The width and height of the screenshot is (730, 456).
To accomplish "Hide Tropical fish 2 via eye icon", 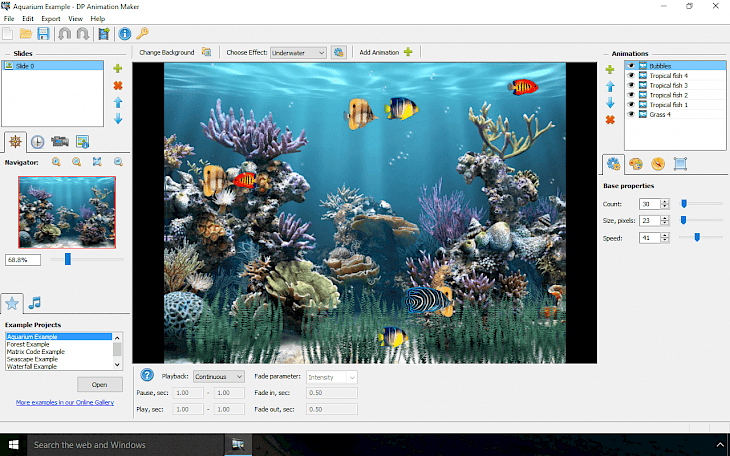I will tap(631, 95).
